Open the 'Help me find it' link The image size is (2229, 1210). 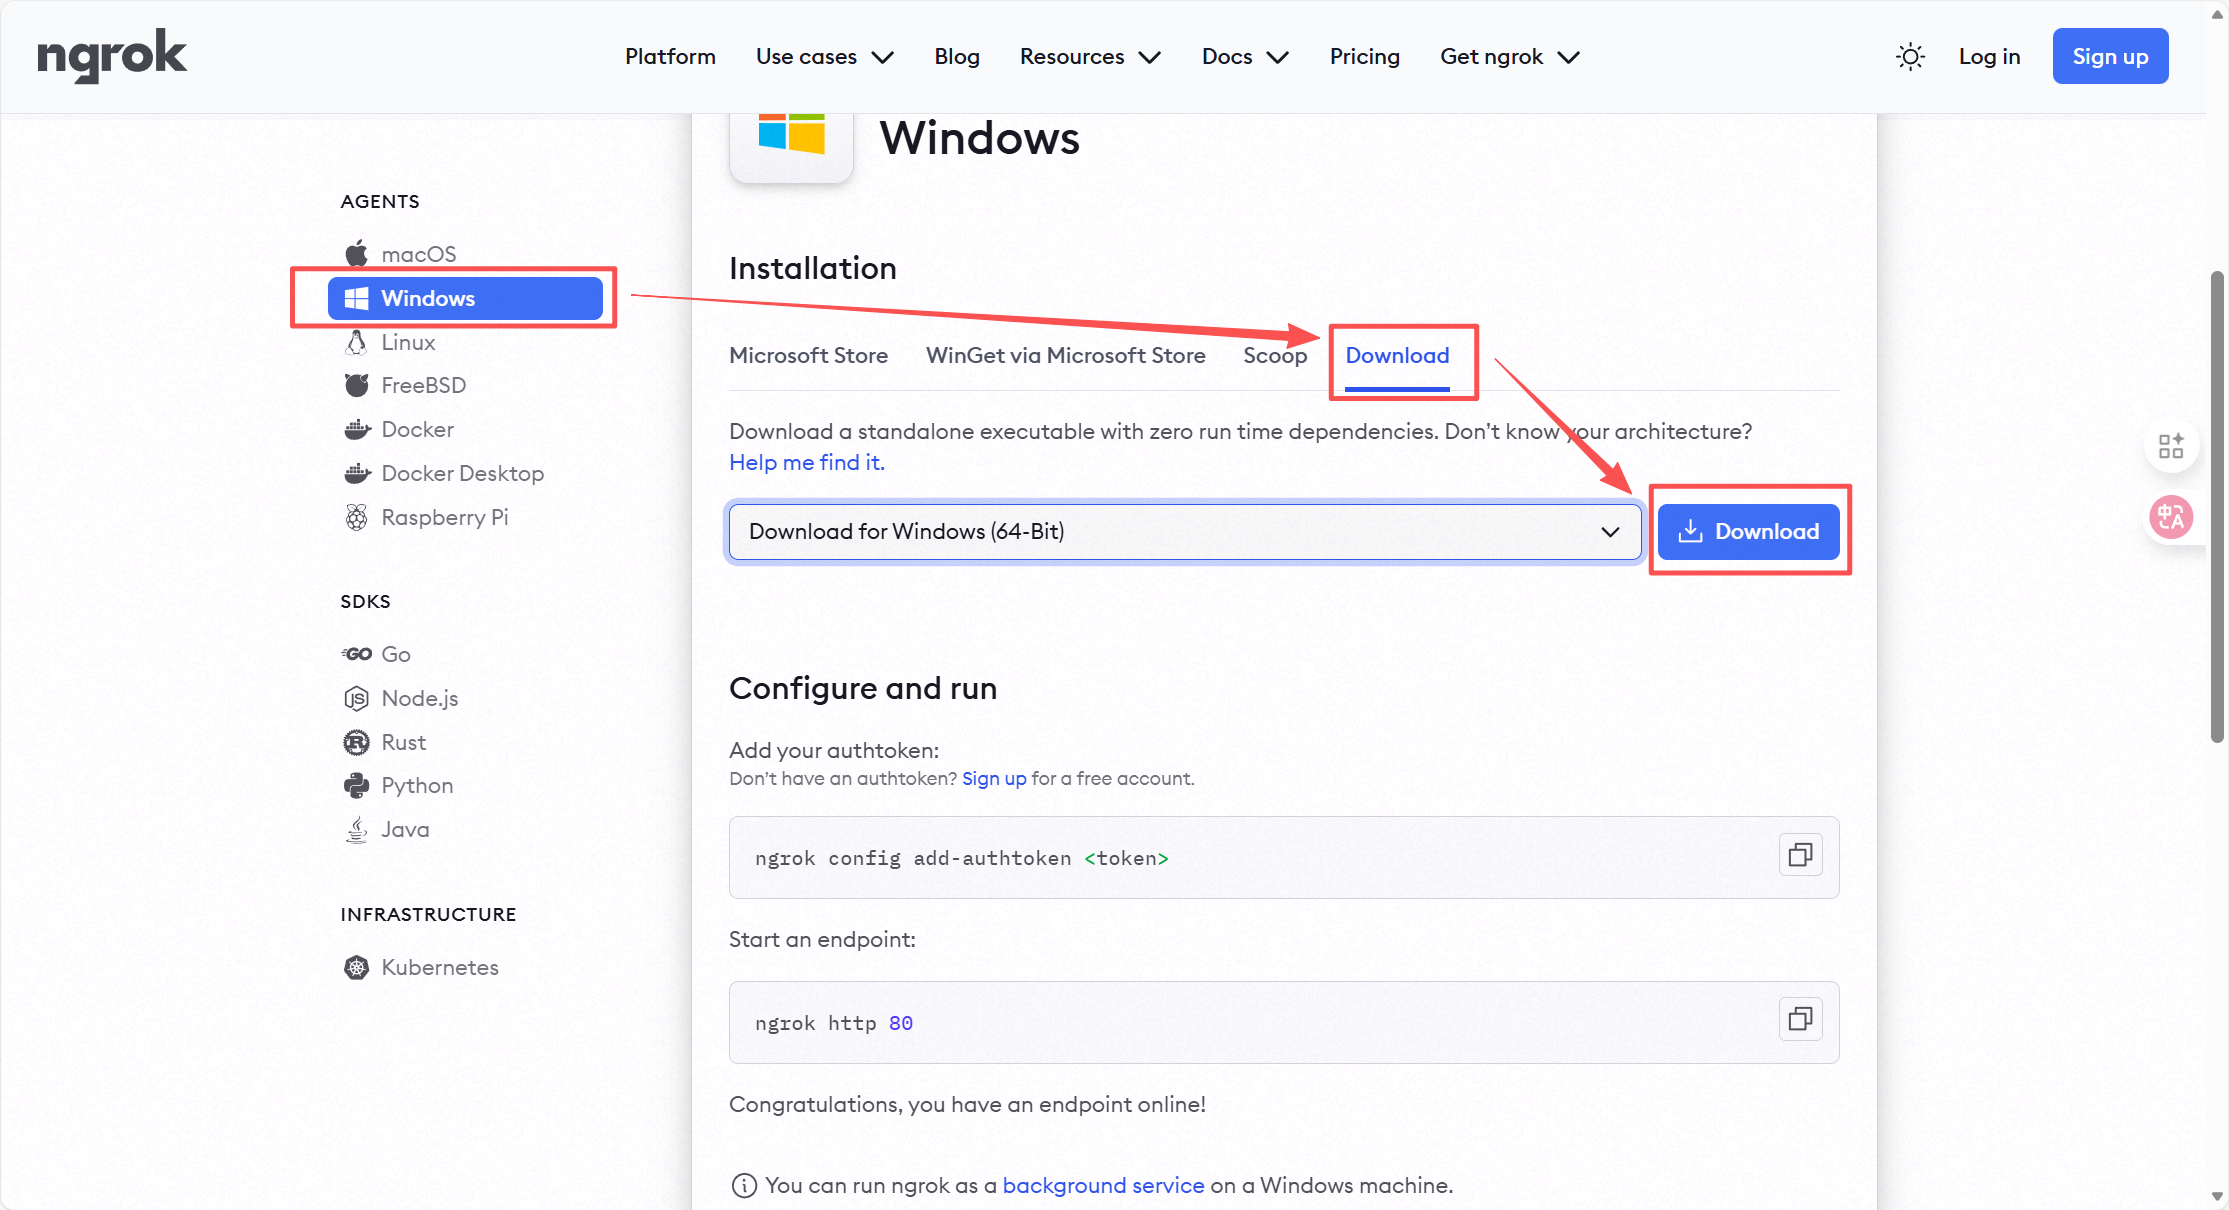point(806,462)
